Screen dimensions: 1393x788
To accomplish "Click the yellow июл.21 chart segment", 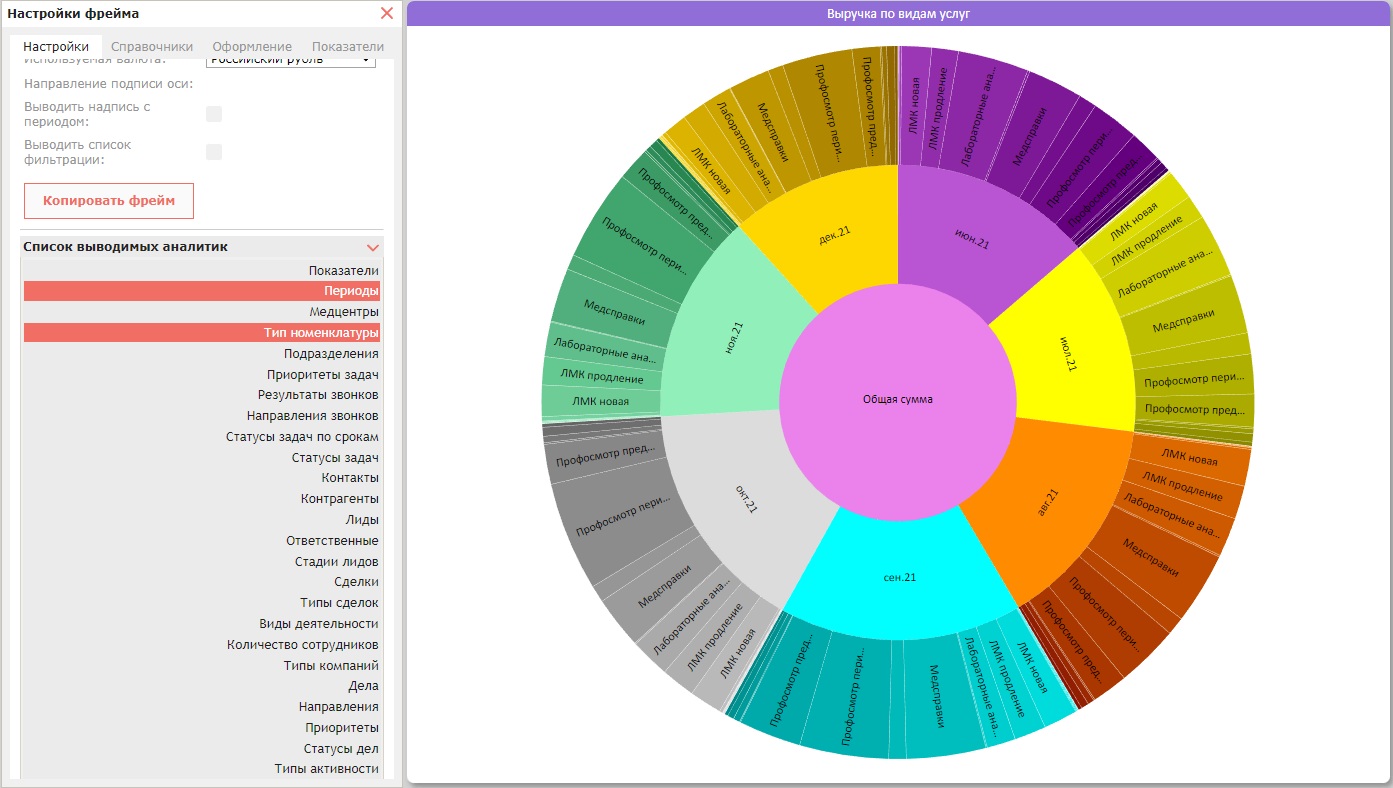I will (x=1068, y=355).
